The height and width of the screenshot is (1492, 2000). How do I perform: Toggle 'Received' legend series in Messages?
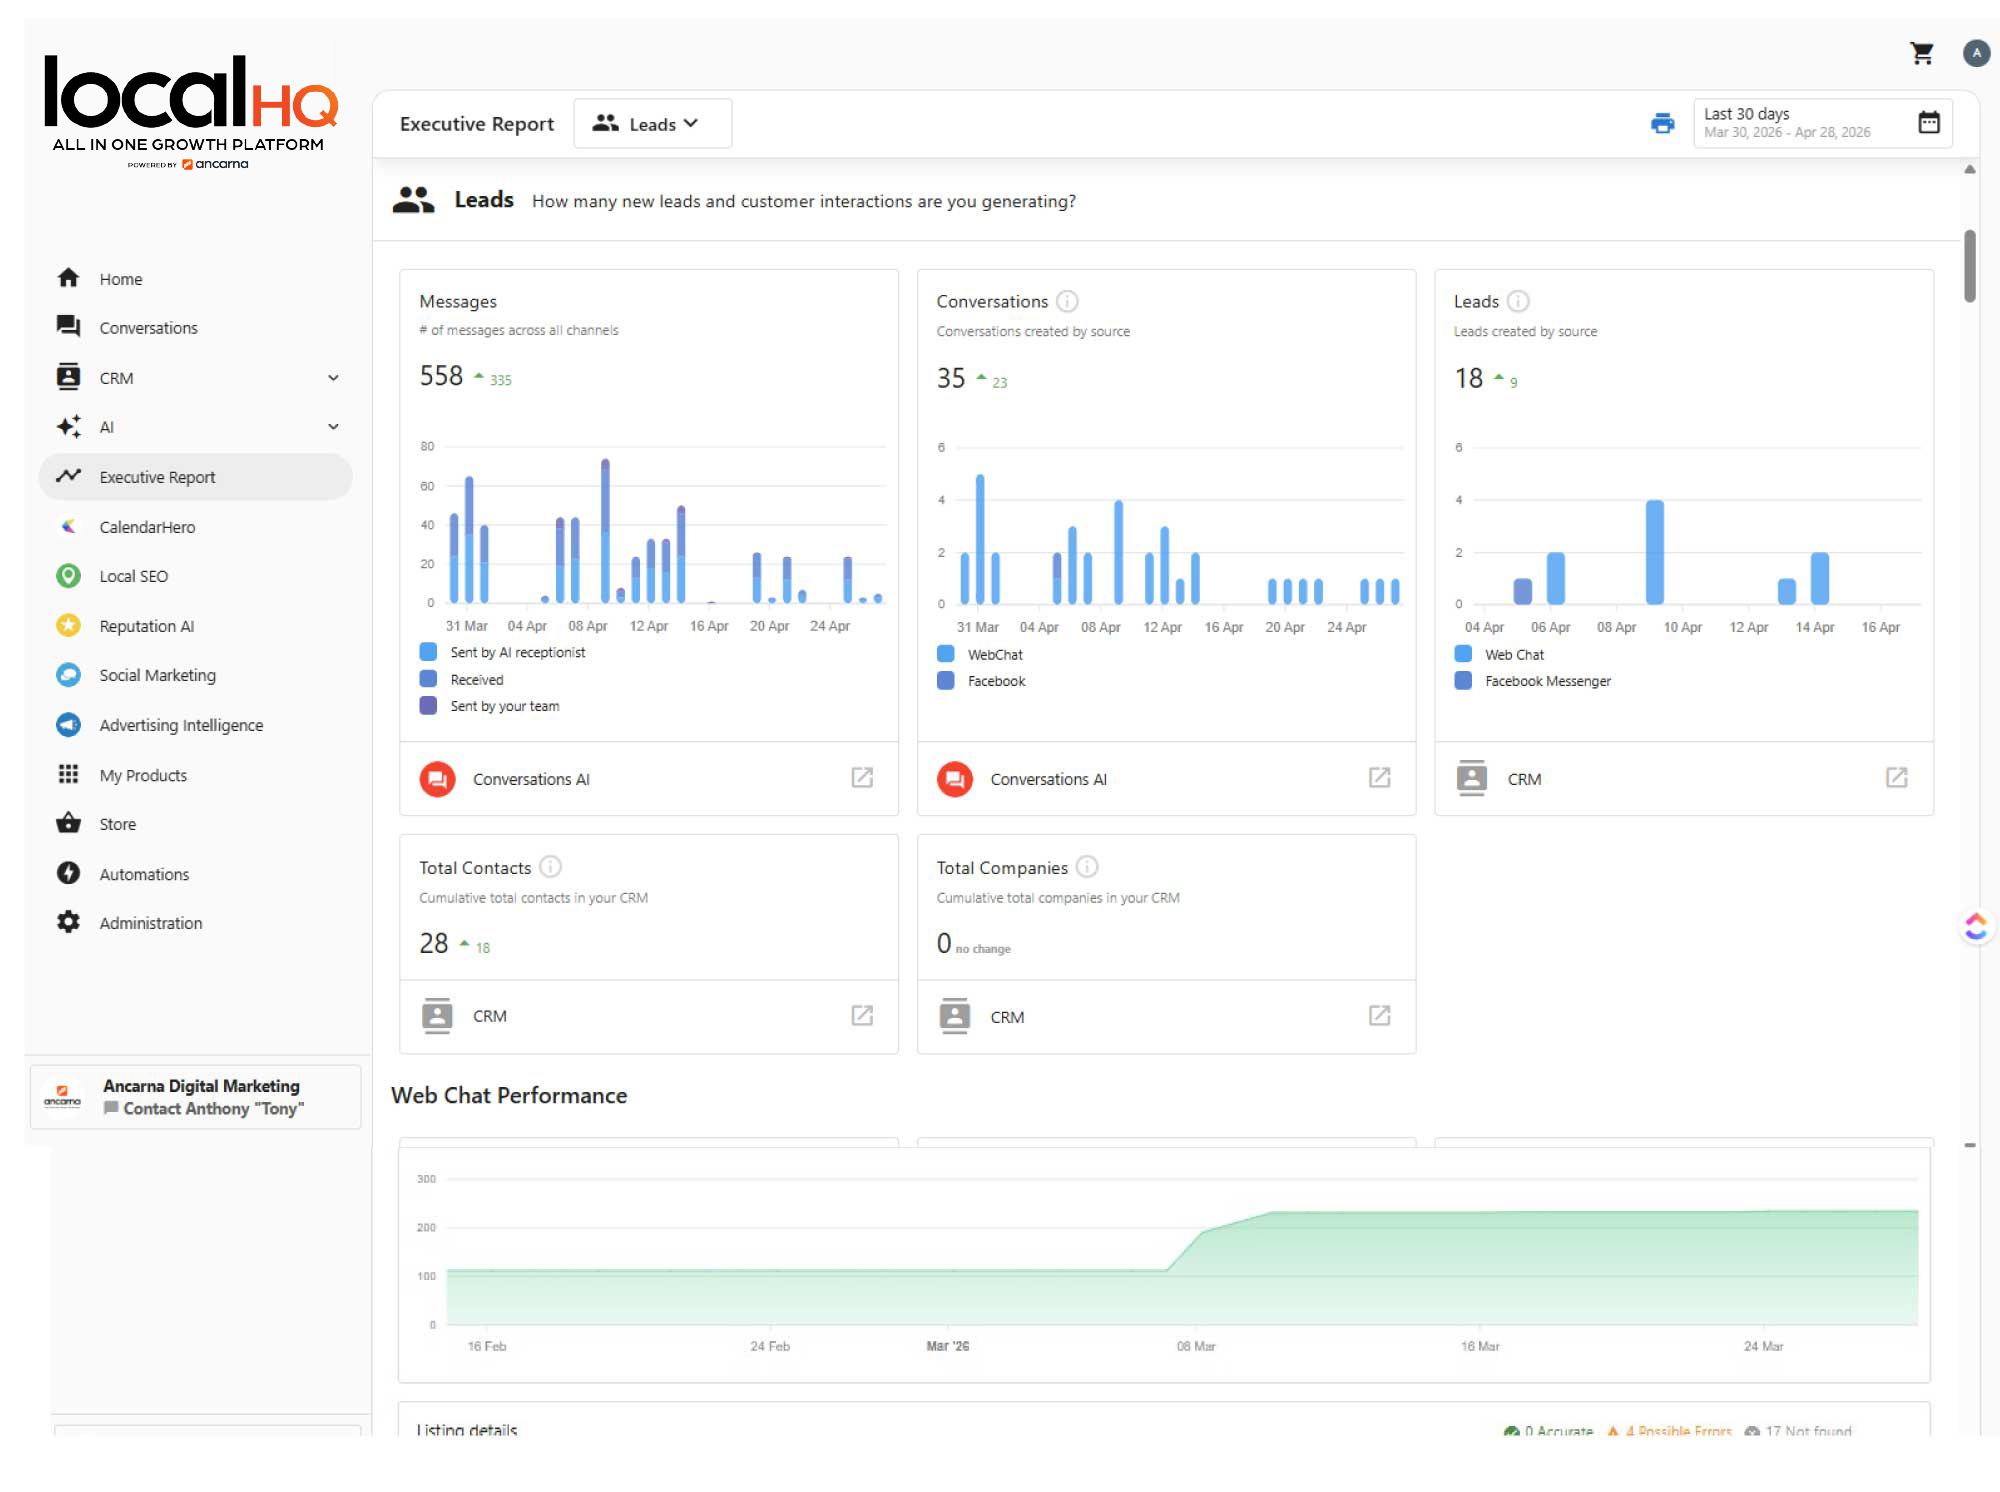(x=462, y=679)
